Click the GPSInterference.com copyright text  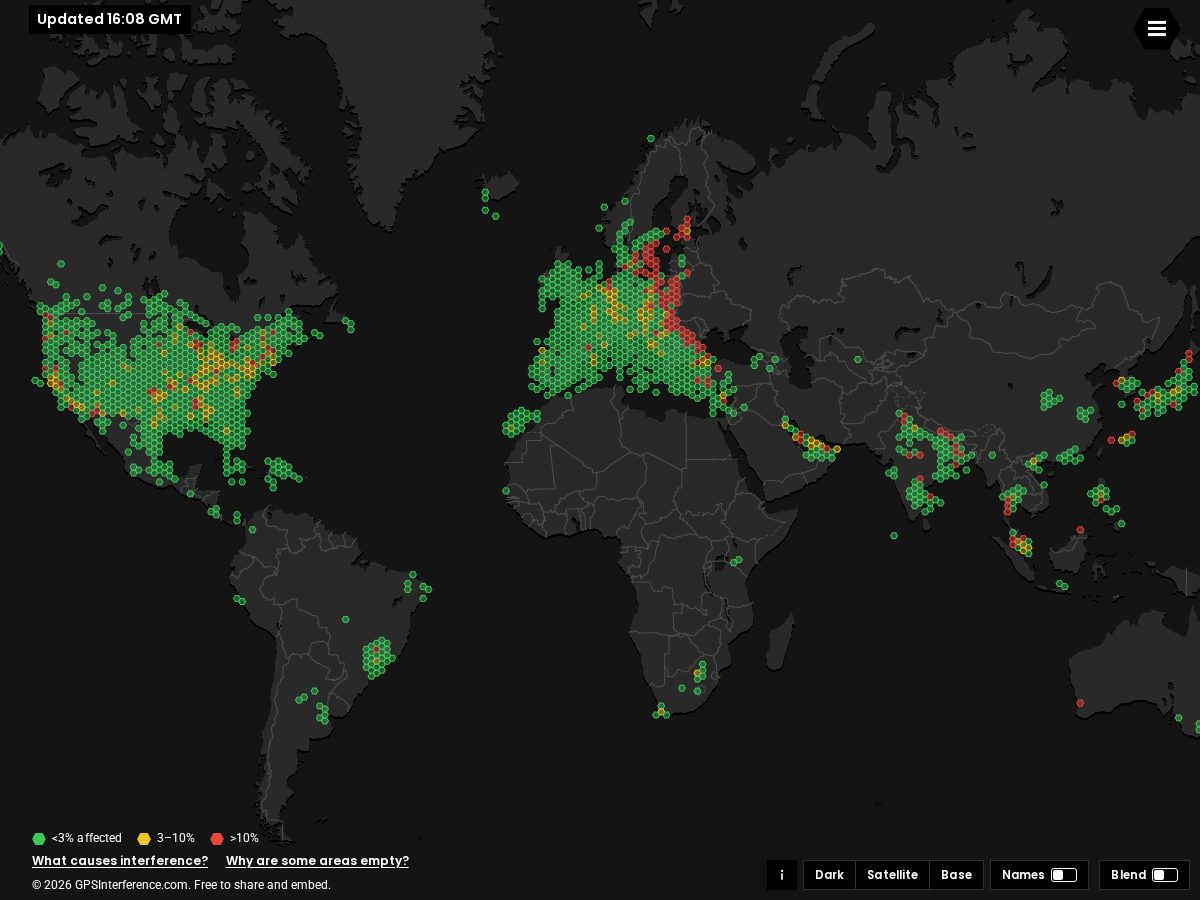[x=181, y=885]
